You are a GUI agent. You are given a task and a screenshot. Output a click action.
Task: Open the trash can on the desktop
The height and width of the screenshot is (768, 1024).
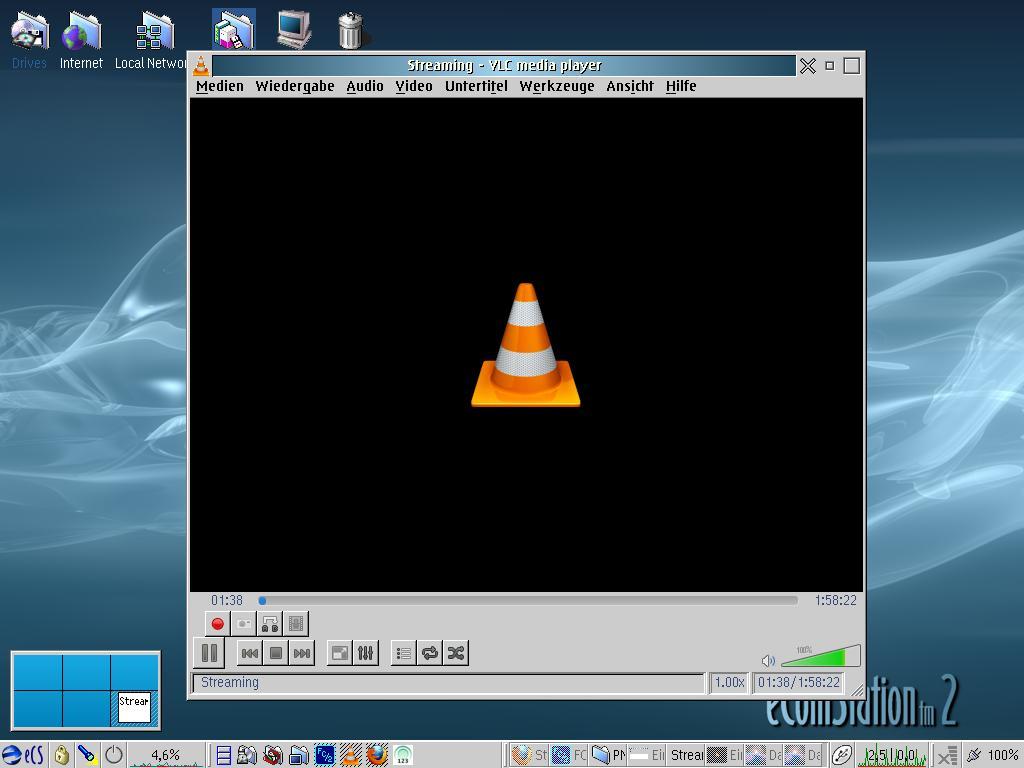click(x=351, y=30)
